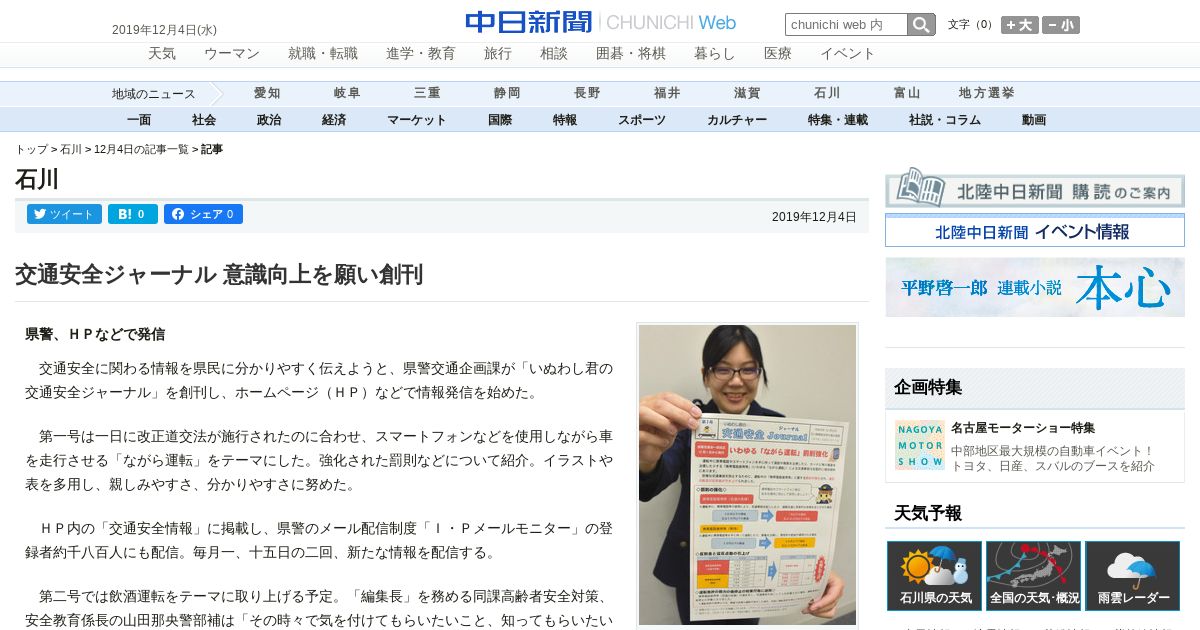Tweet this article via ツイート button

tap(64, 214)
